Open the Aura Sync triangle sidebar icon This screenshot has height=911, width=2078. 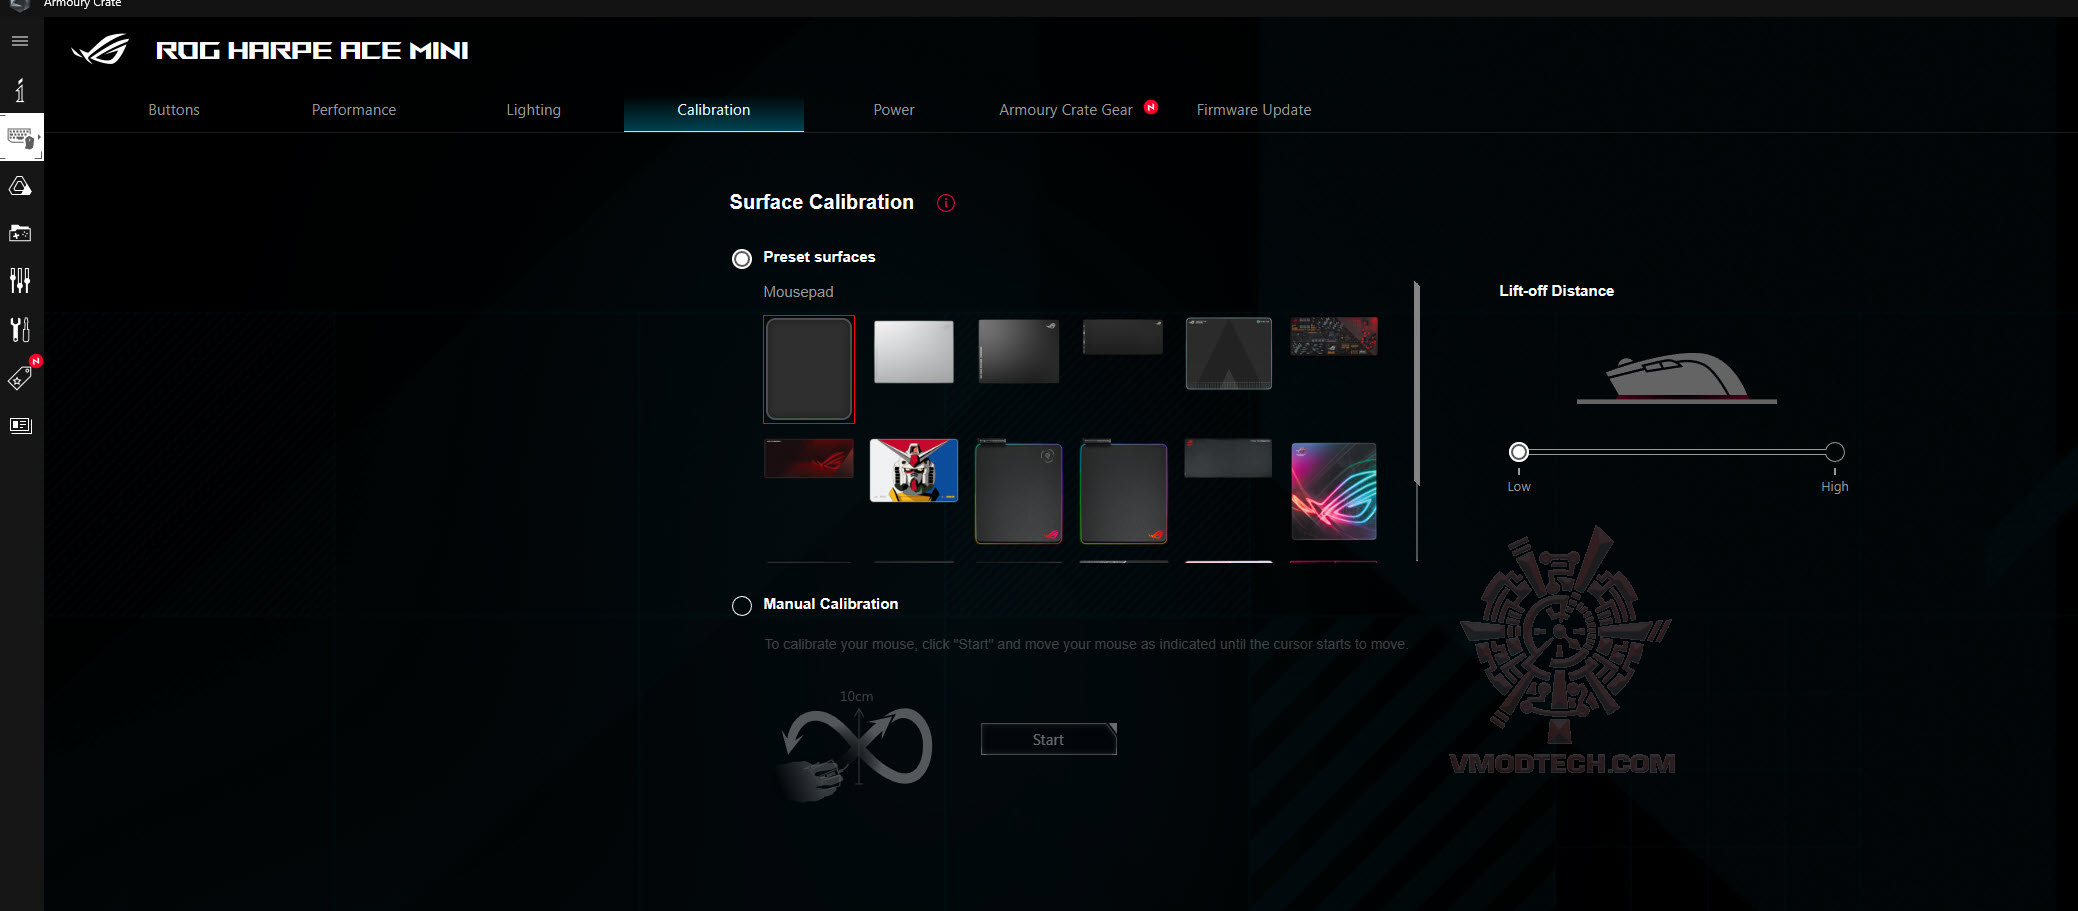[20, 186]
